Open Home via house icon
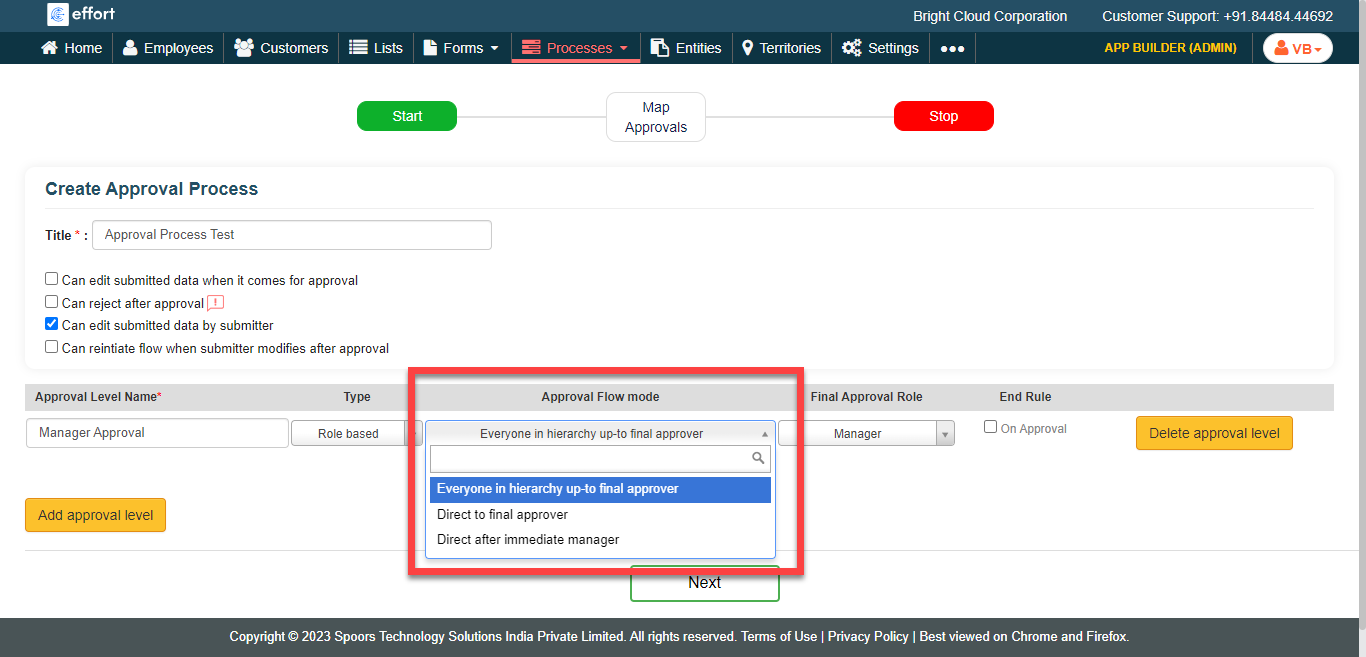The height and width of the screenshot is (657, 1366). 49,48
